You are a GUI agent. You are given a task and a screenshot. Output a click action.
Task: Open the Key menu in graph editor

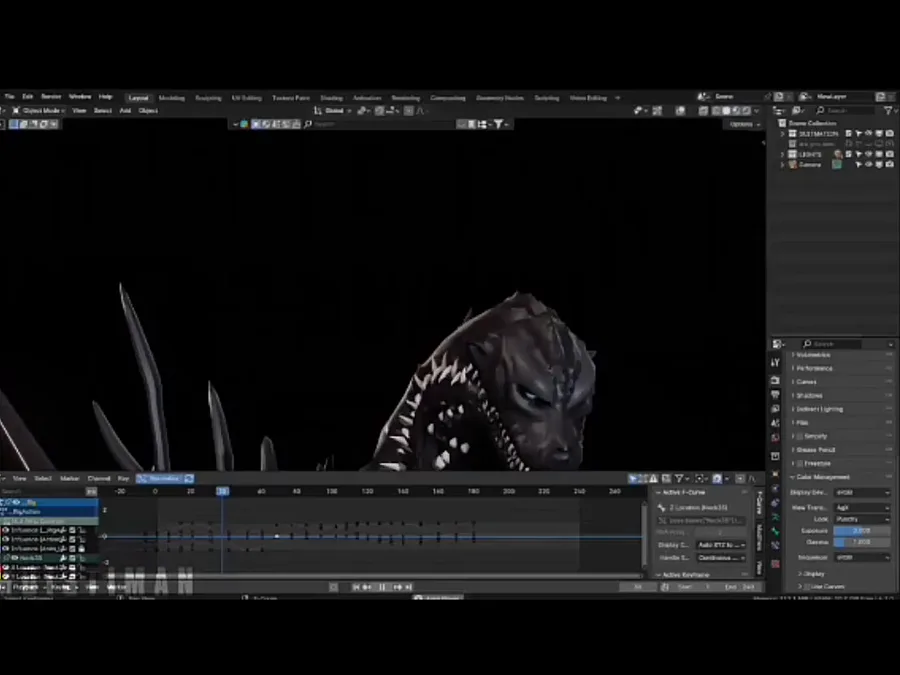123,479
